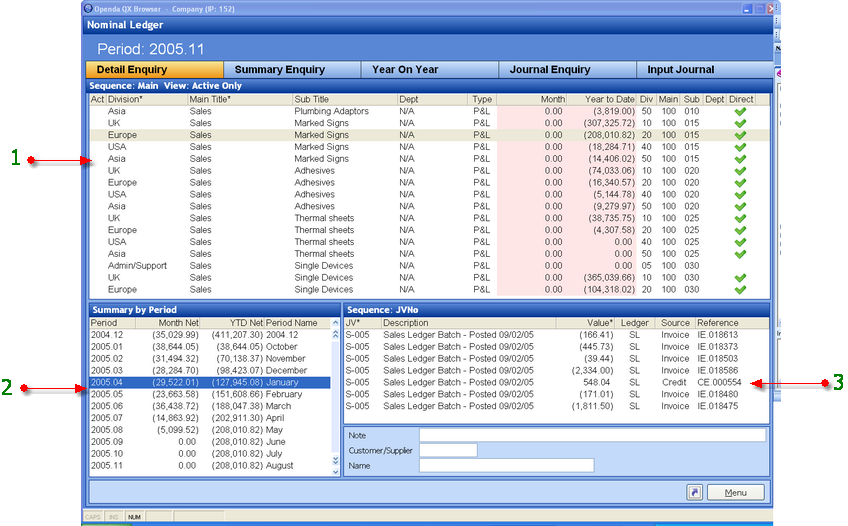Click the Customer/Supplier input field
Viewport: 848px width, 526px height.
[448, 450]
